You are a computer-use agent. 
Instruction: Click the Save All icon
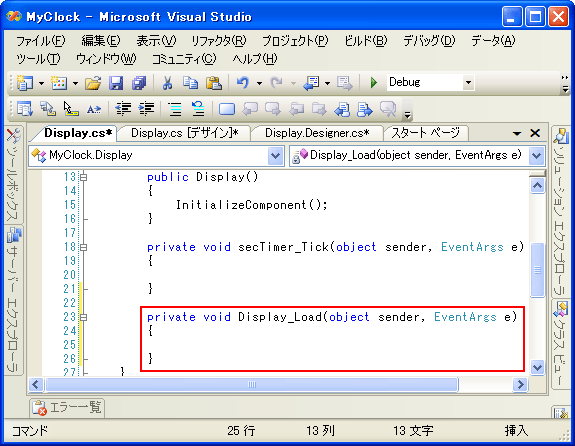click(139, 83)
